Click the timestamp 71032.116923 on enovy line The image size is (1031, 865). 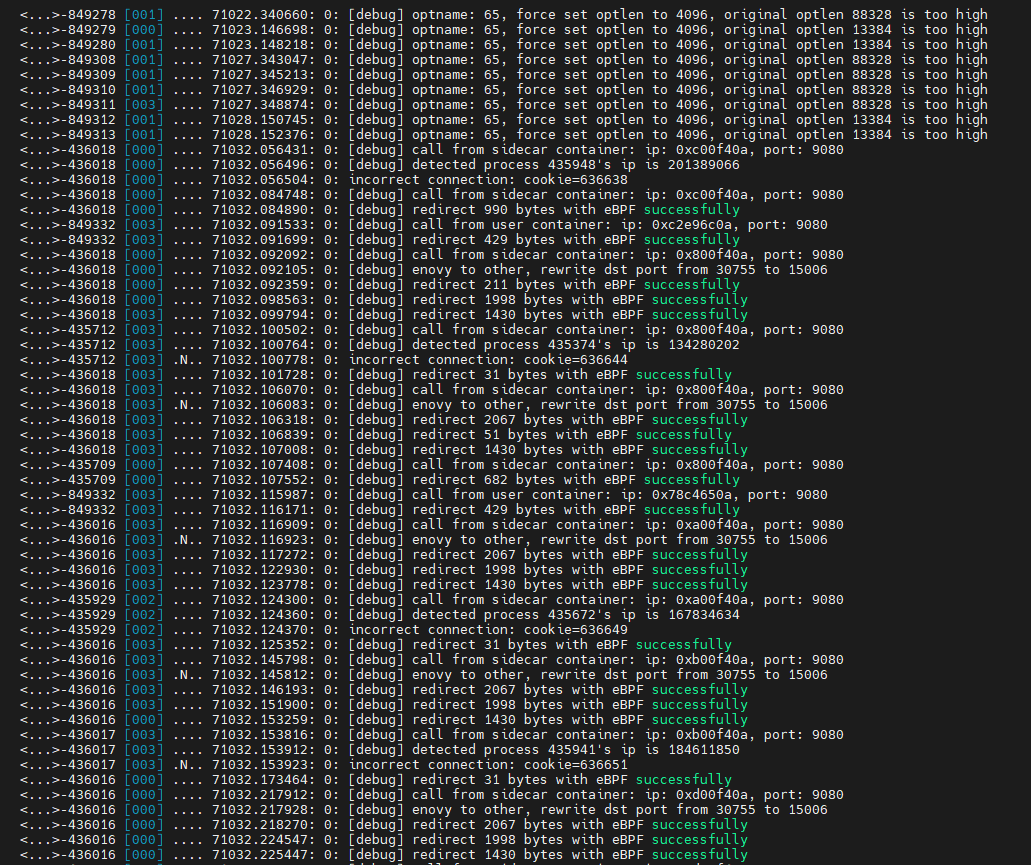tap(260, 540)
